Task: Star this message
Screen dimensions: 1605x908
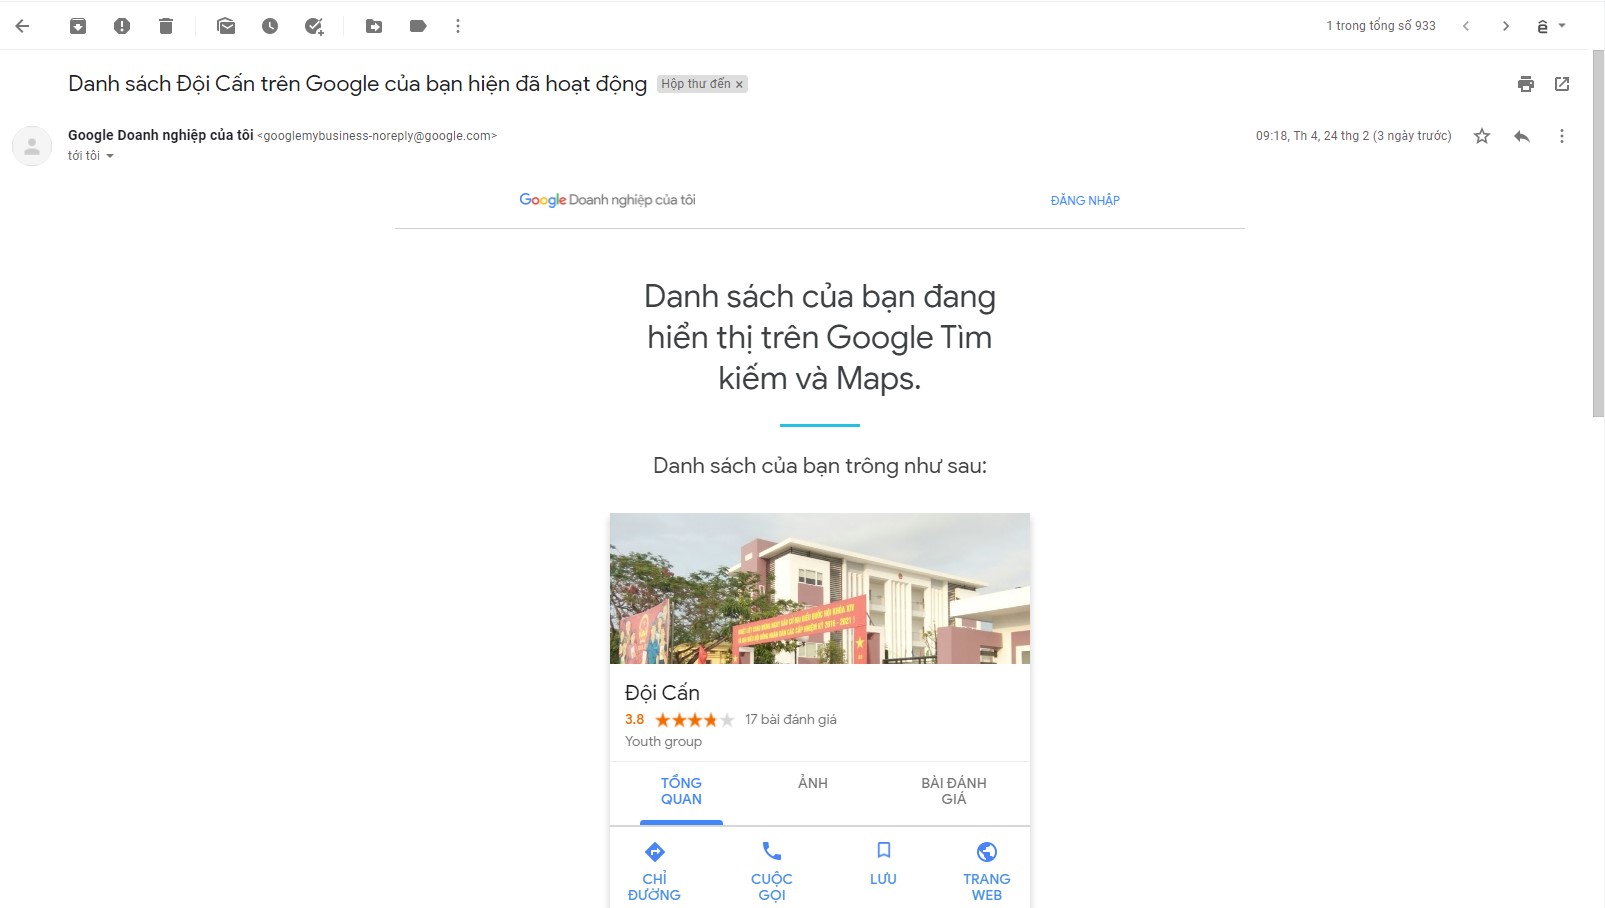Action: 1482,136
